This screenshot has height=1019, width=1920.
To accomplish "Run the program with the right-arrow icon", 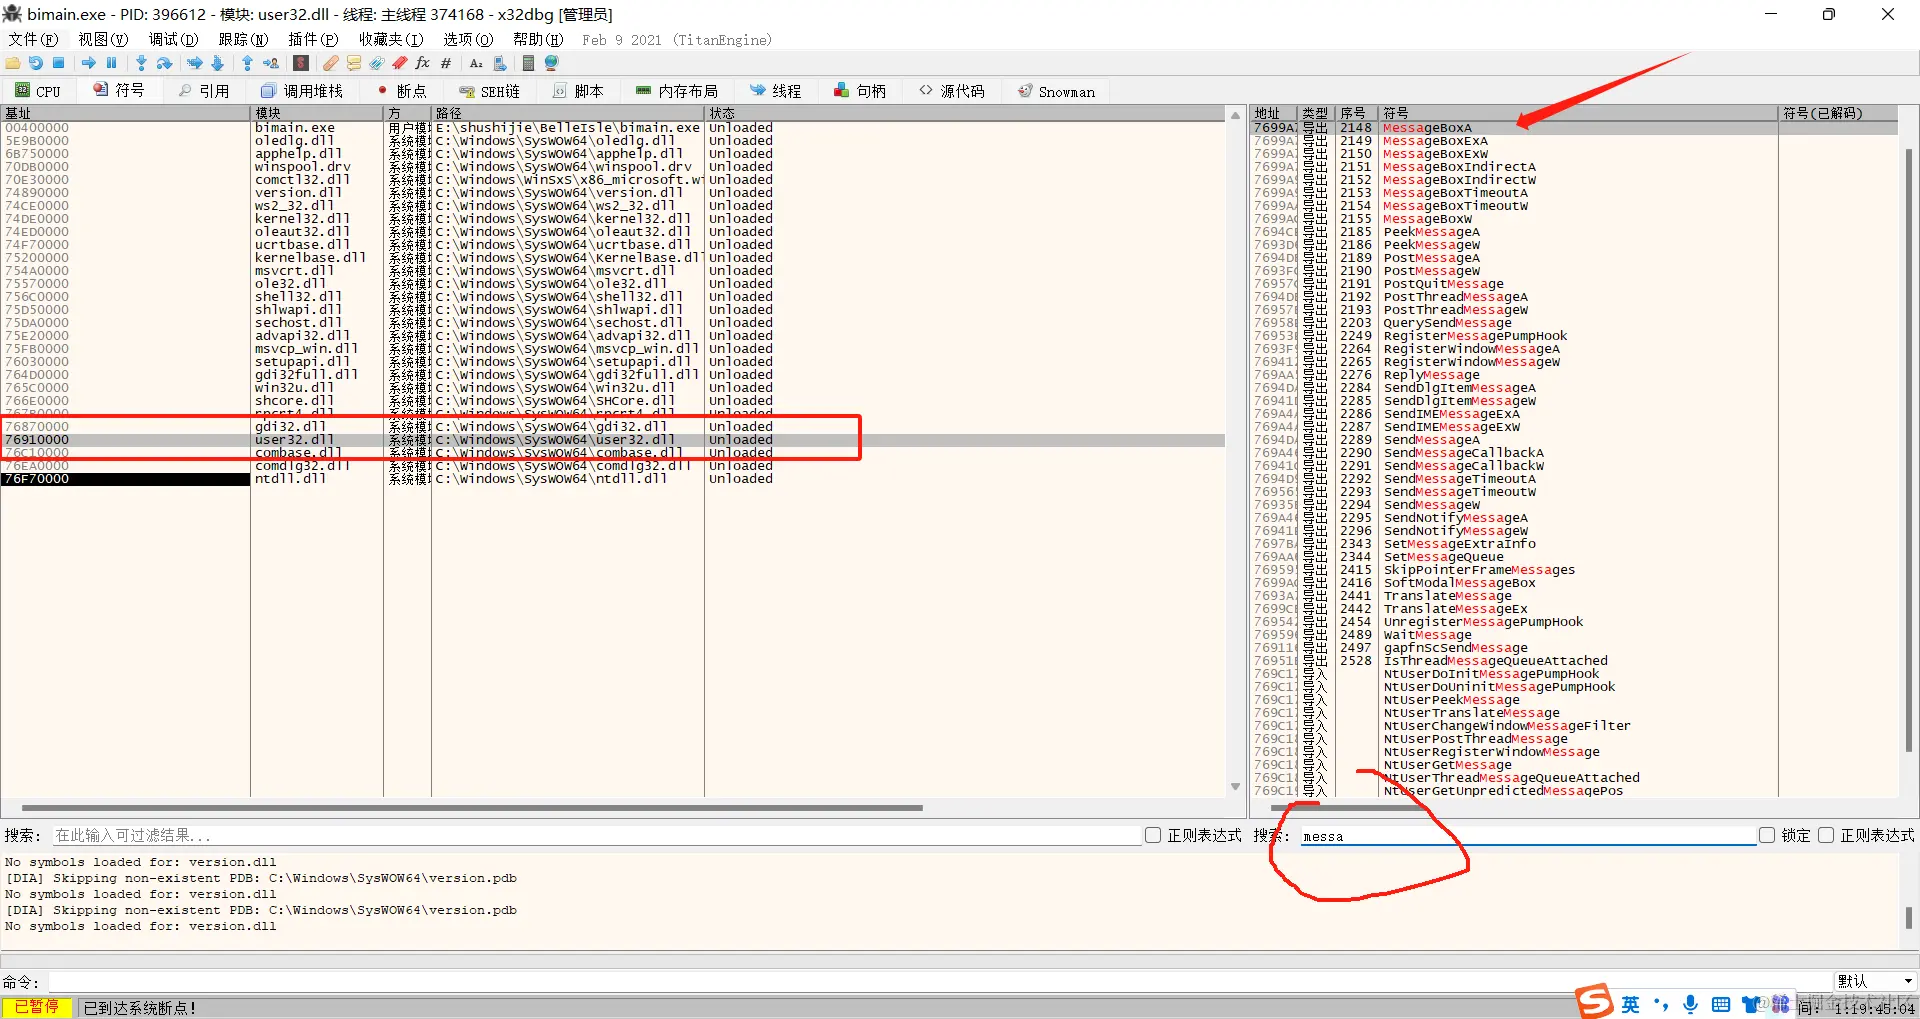I will tap(89, 63).
